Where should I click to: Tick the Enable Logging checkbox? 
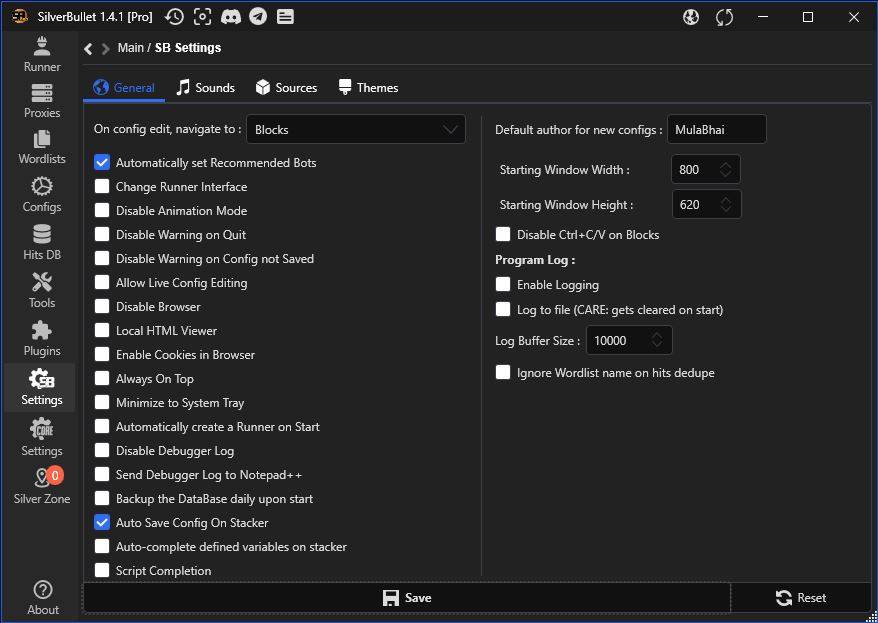[x=503, y=285]
